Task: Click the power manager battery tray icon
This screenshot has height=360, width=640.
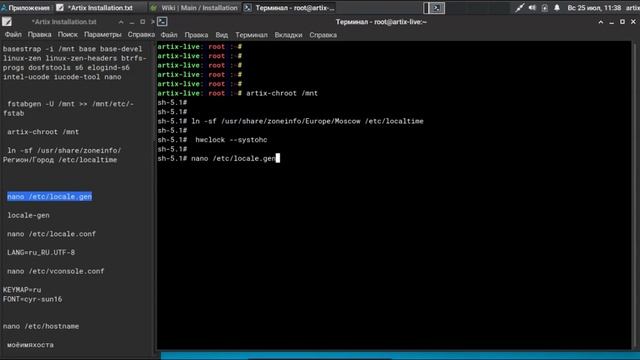Action: tap(544, 8)
